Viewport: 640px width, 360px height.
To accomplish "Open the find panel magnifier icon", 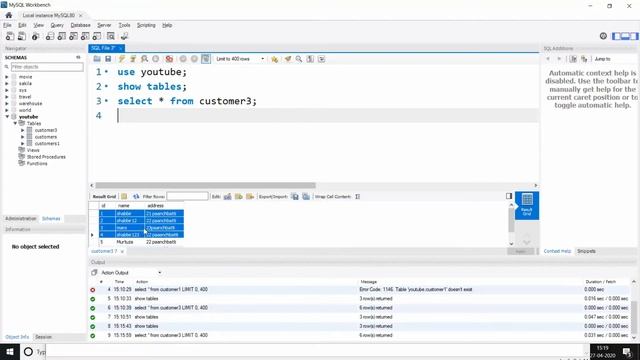I will click(299, 59).
